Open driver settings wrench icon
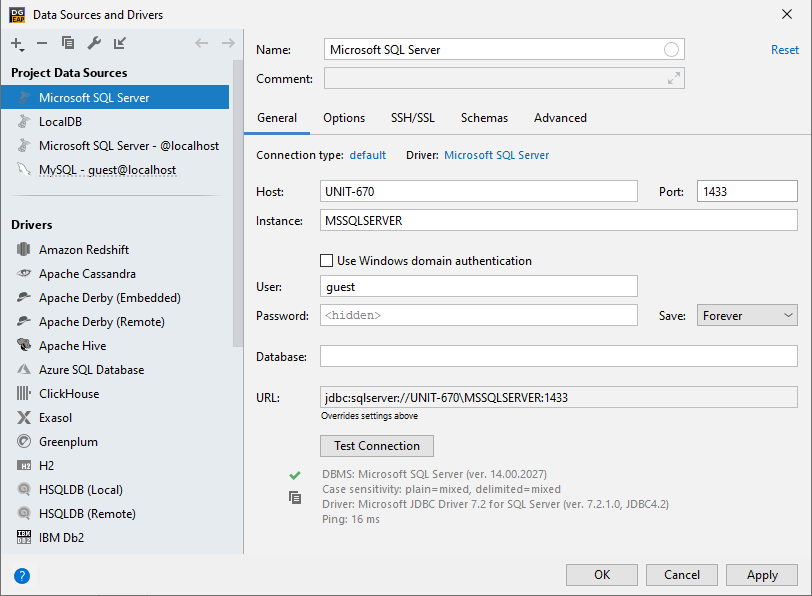 pos(94,43)
